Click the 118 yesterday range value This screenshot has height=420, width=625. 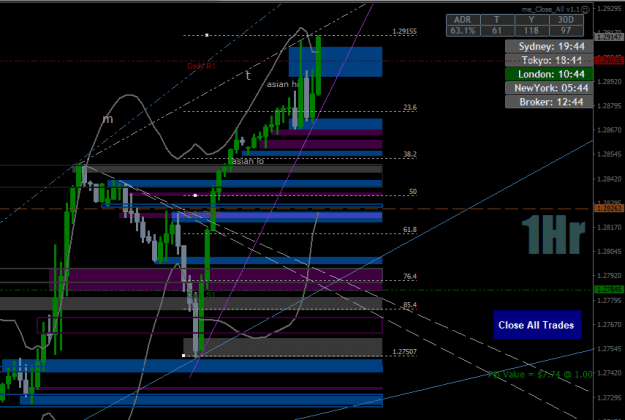point(531,31)
